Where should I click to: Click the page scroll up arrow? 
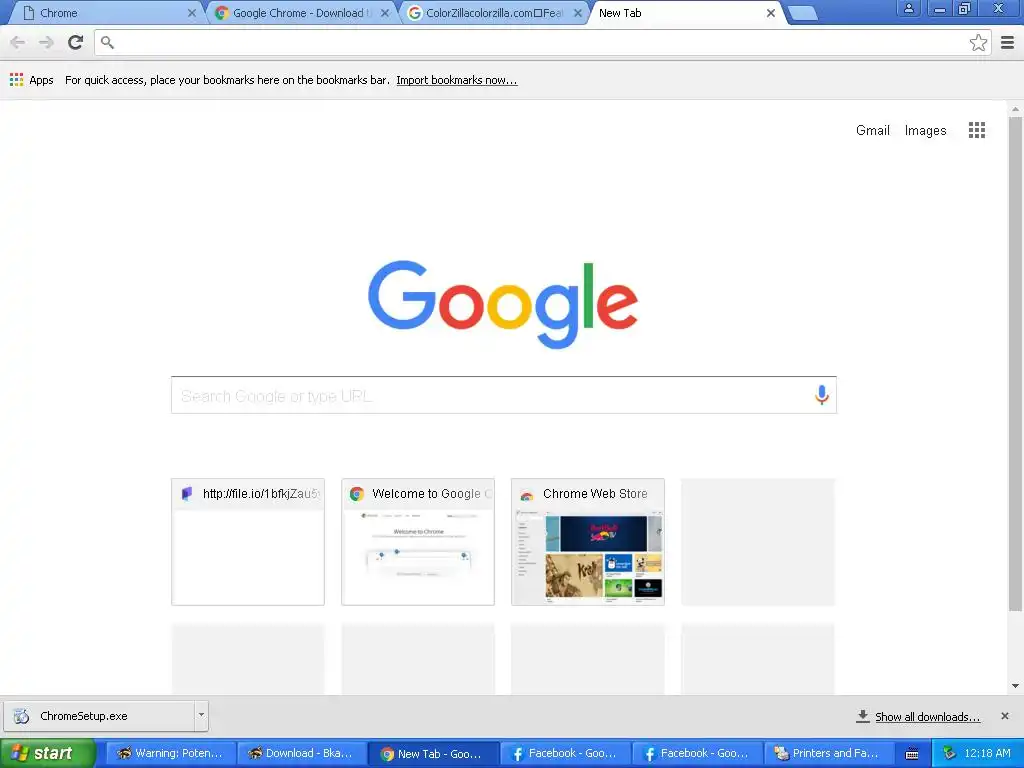1015,109
